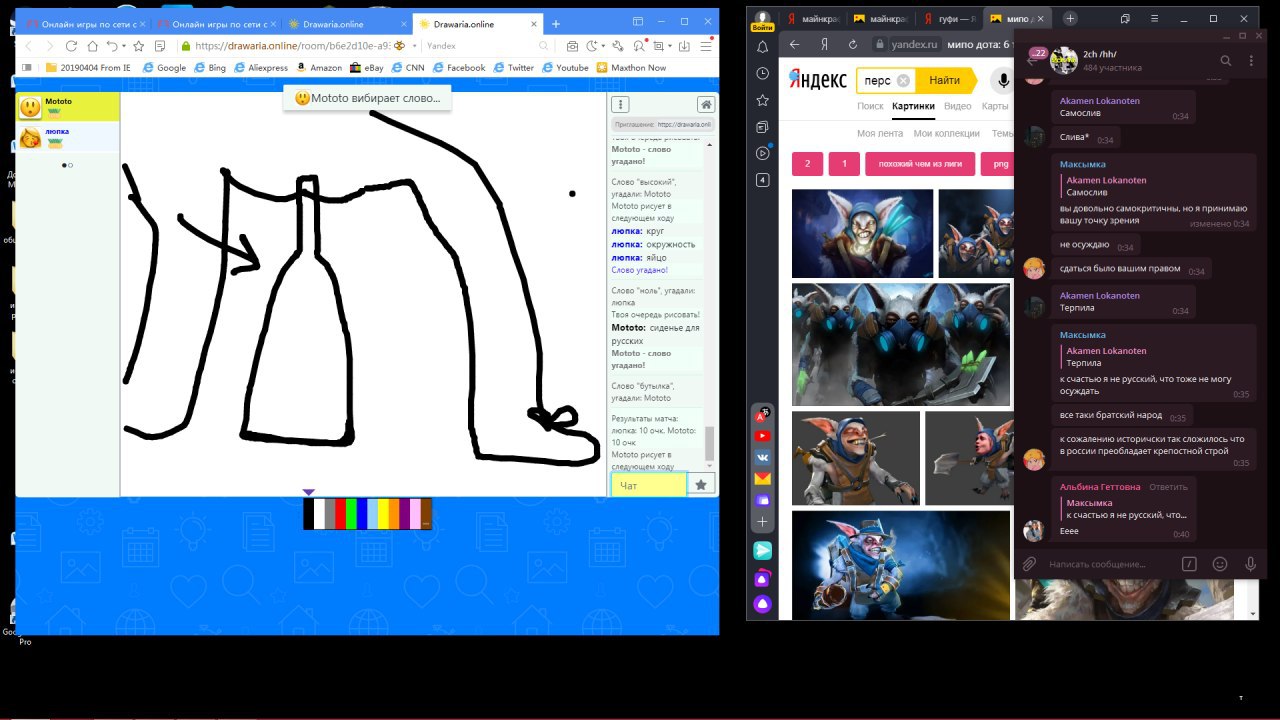Open Alice assistant icon in Yandex sidebar
The height and width of the screenshot is (720, 1280).
click(762, 604)
